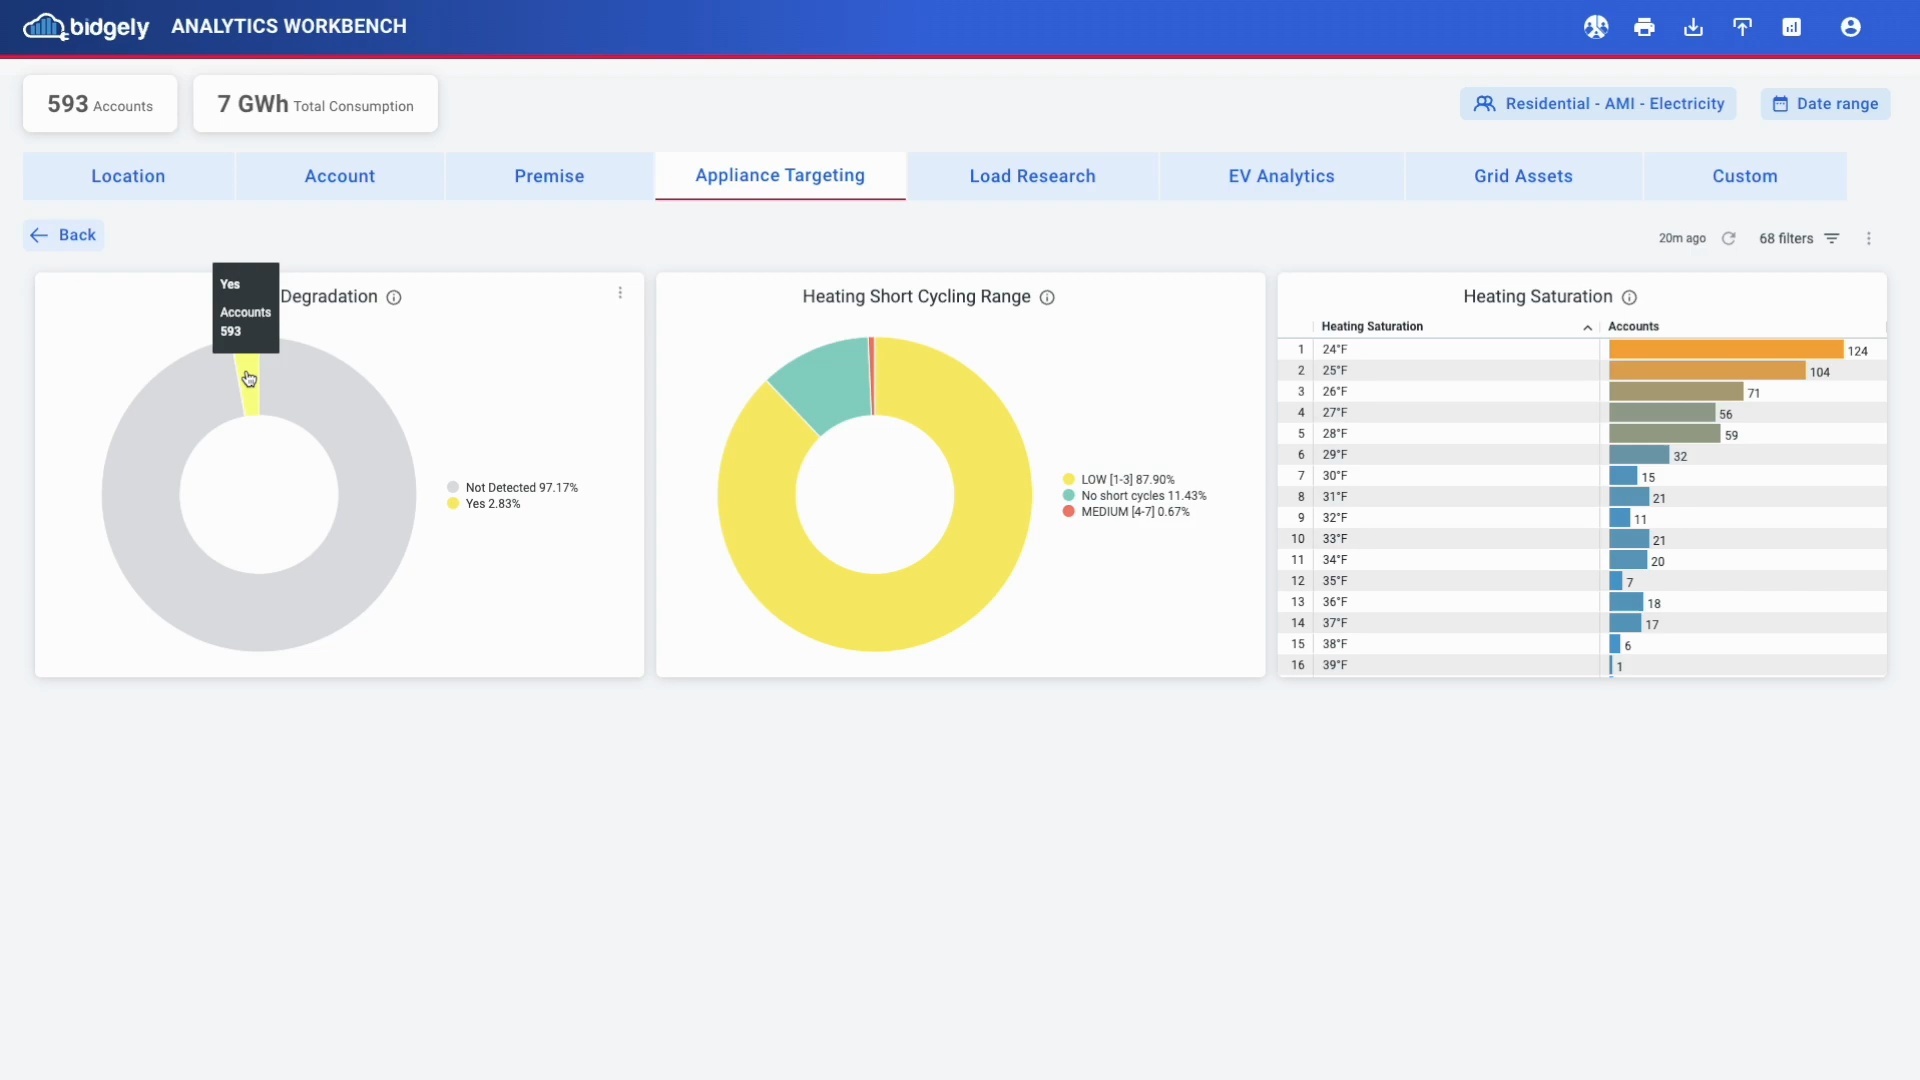1920x1080 pixels.
Task: Toggle the LOW [1-3] legend entry
Action: (1126, 479)
